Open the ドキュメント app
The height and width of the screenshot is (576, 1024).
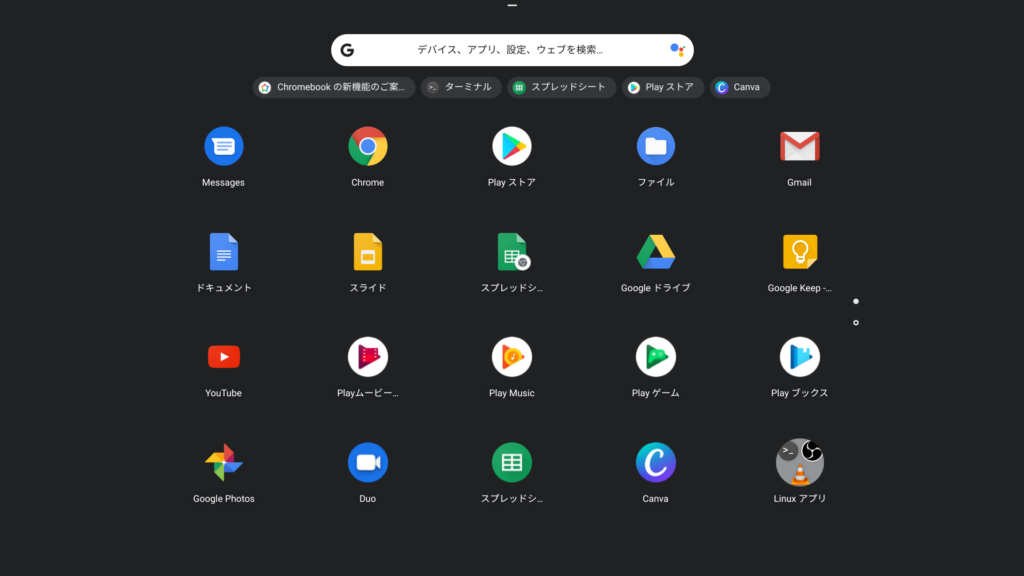pos(223,251)
